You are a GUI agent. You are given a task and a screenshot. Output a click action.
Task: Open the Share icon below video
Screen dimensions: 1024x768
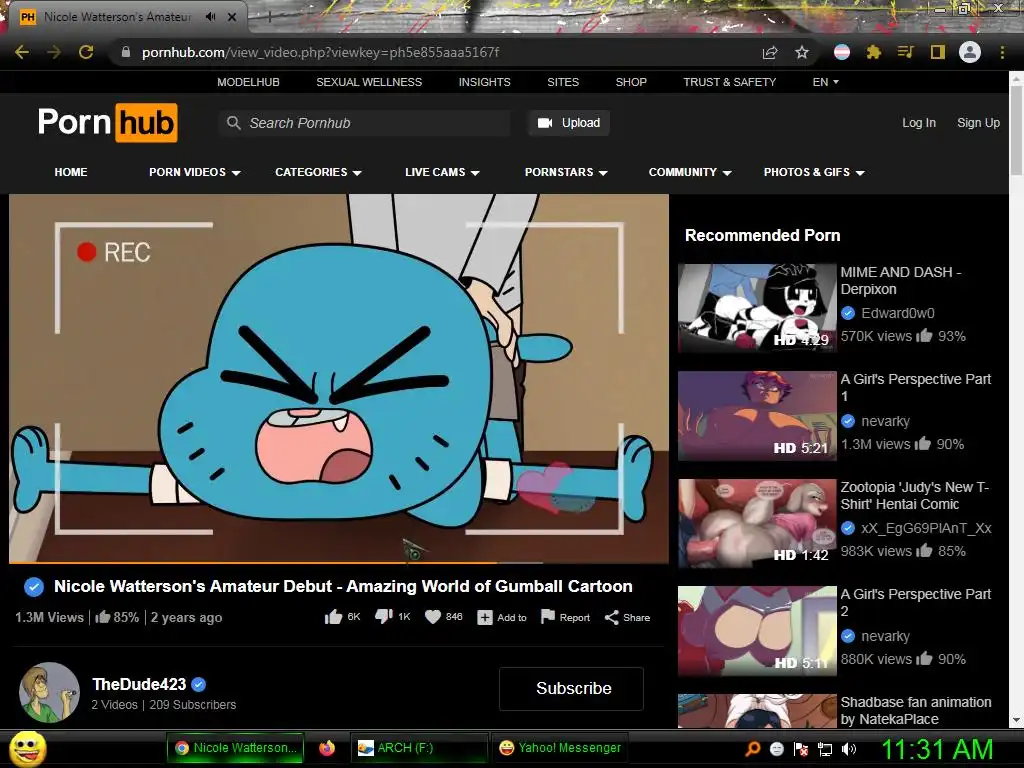click(611, 618)
